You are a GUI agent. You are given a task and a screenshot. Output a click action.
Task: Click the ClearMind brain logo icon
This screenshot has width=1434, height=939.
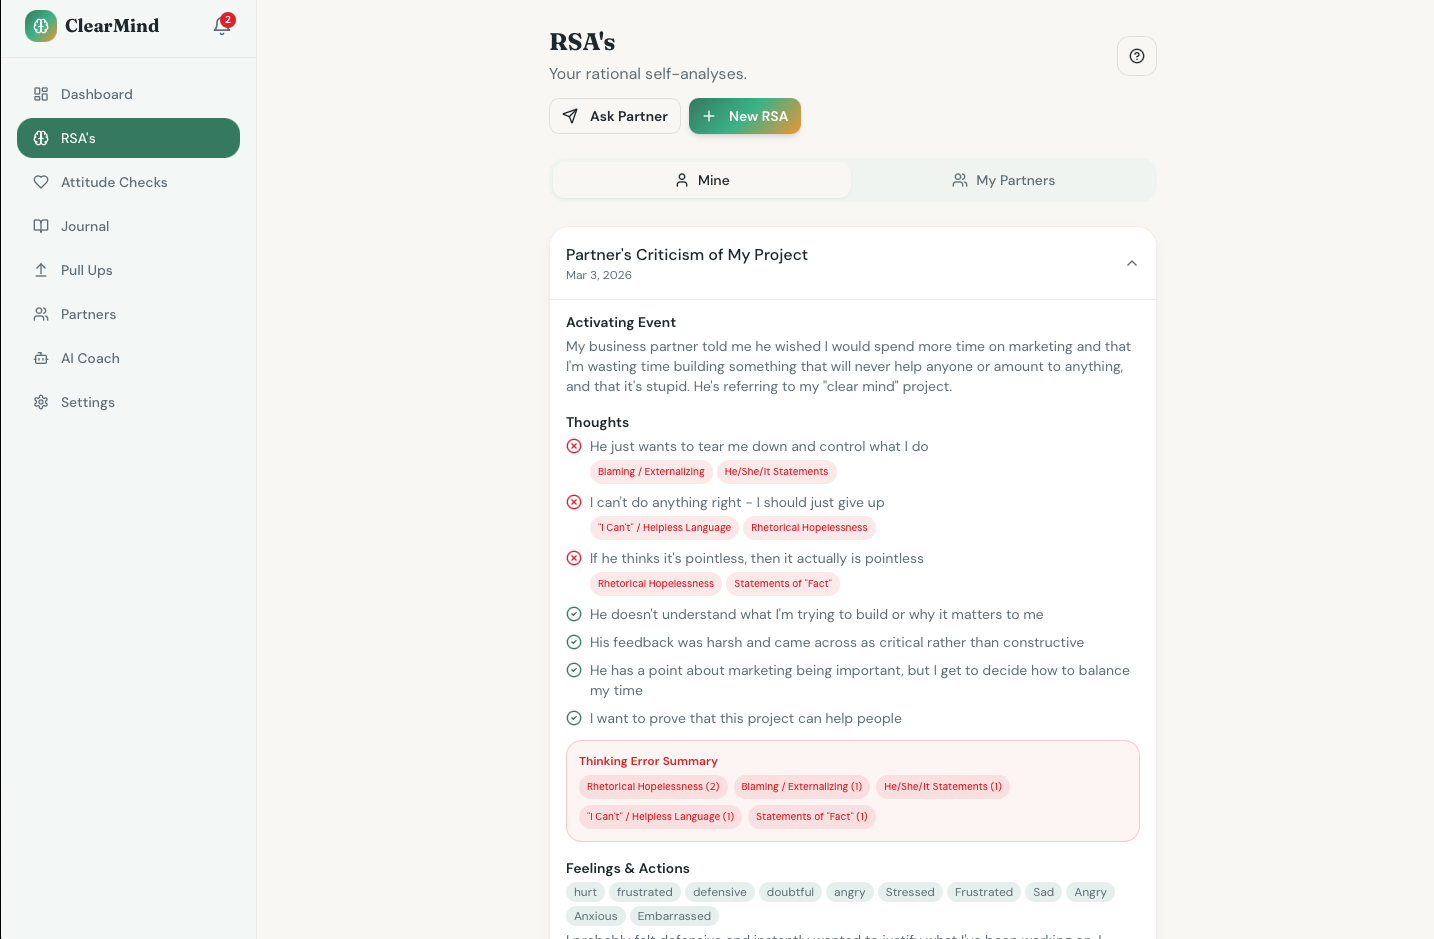click(x=41, y=26)
